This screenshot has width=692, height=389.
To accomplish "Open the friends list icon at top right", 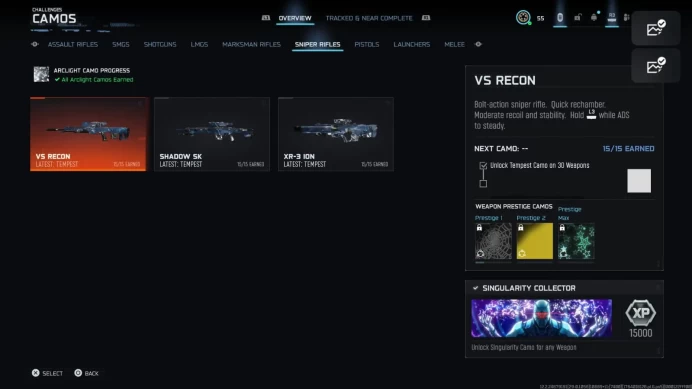I will [x=626, y=17].
